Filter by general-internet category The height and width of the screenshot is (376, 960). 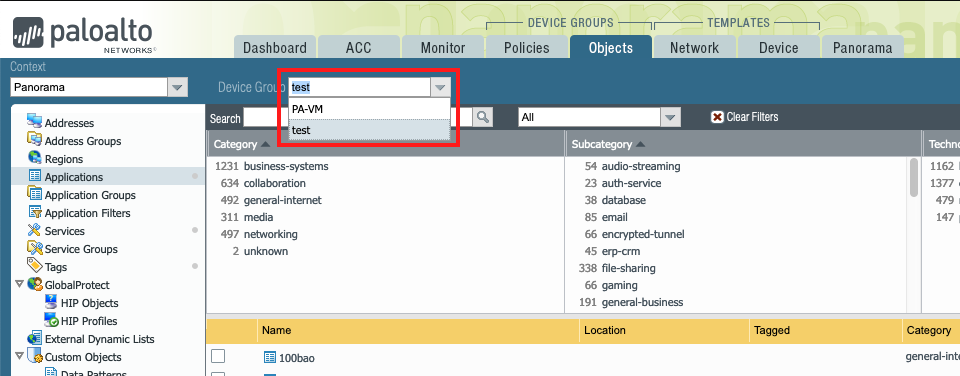click(282, 200)
